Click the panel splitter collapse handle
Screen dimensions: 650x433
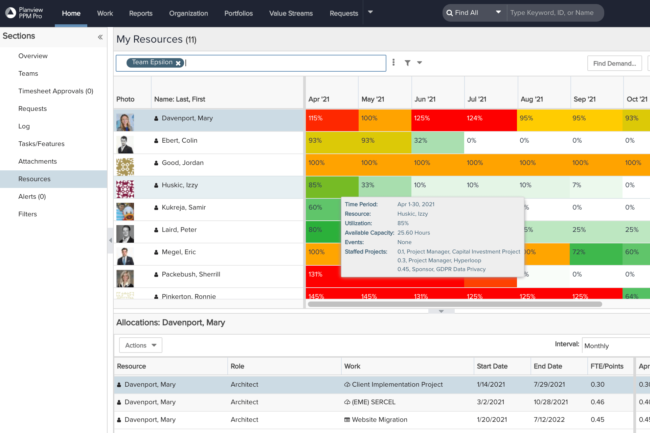[442, 311]
